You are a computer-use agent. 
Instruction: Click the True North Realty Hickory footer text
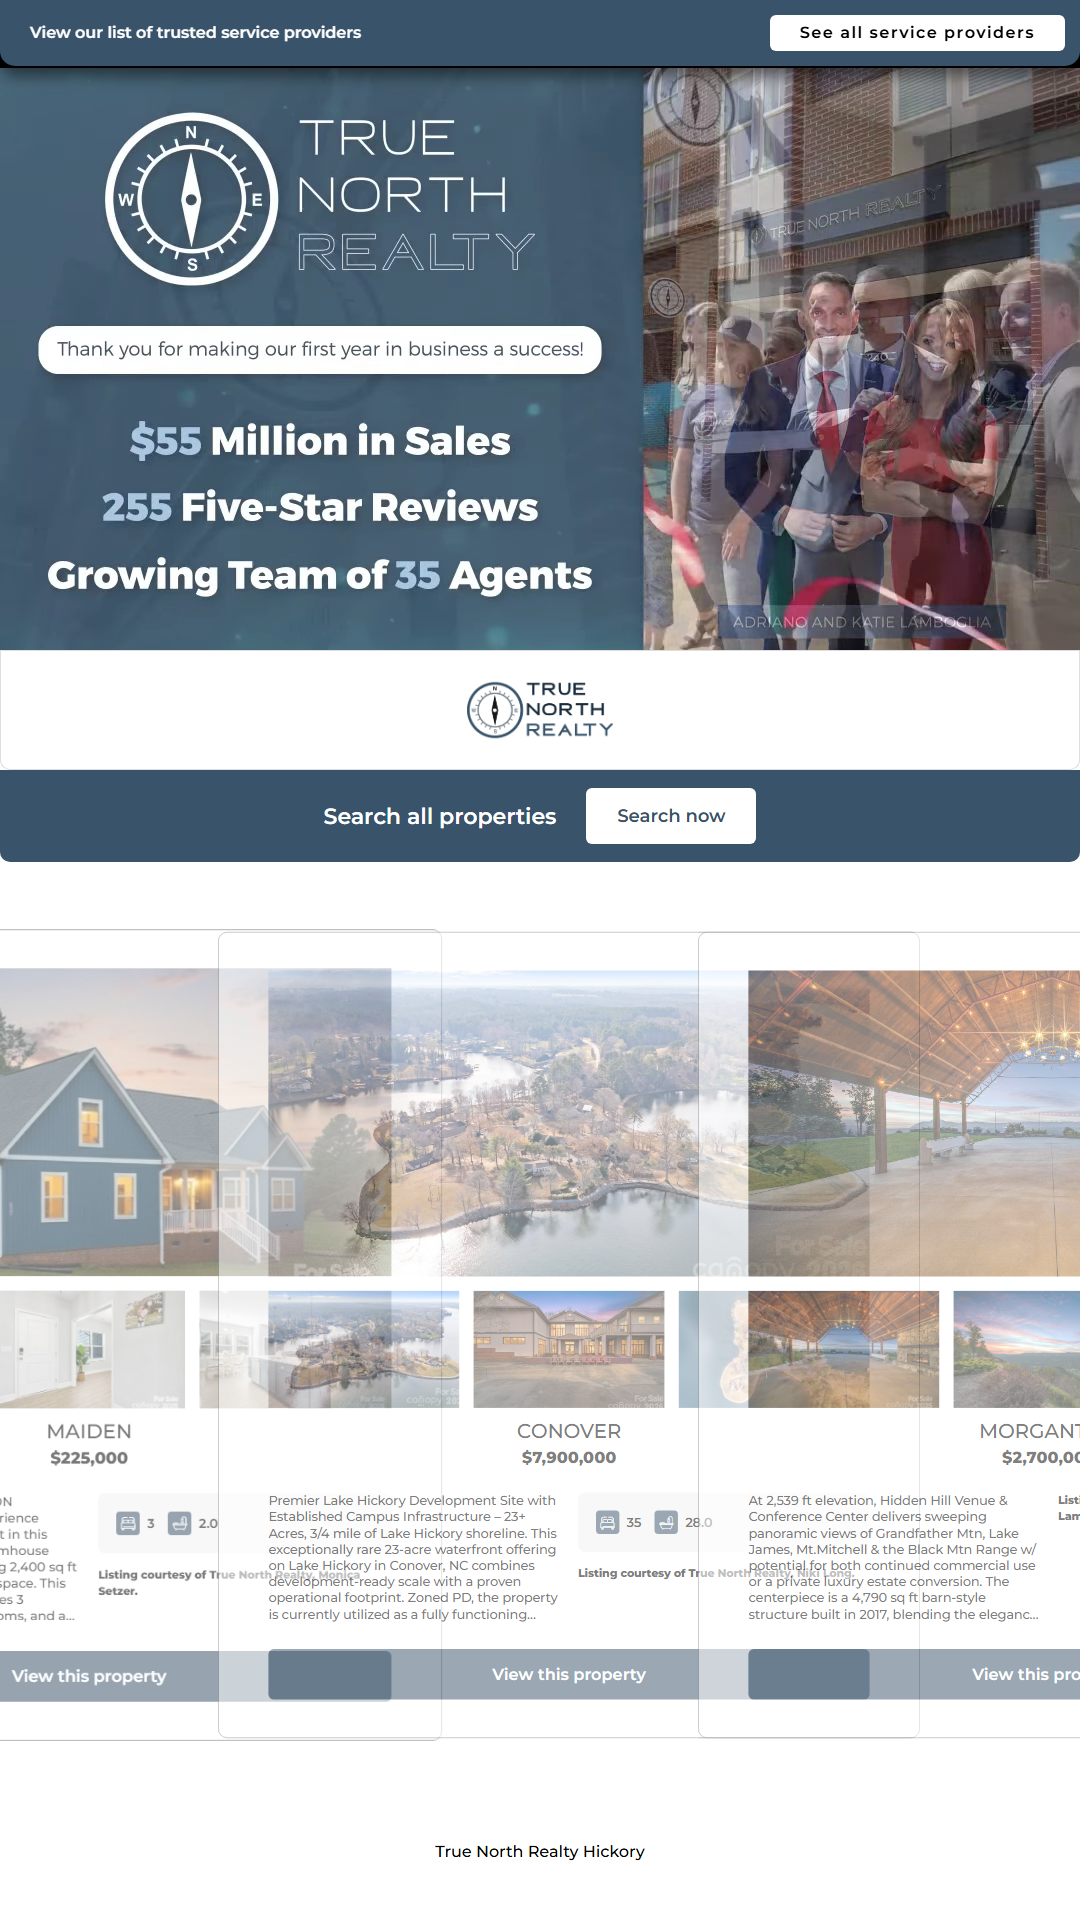(540, 1851)
